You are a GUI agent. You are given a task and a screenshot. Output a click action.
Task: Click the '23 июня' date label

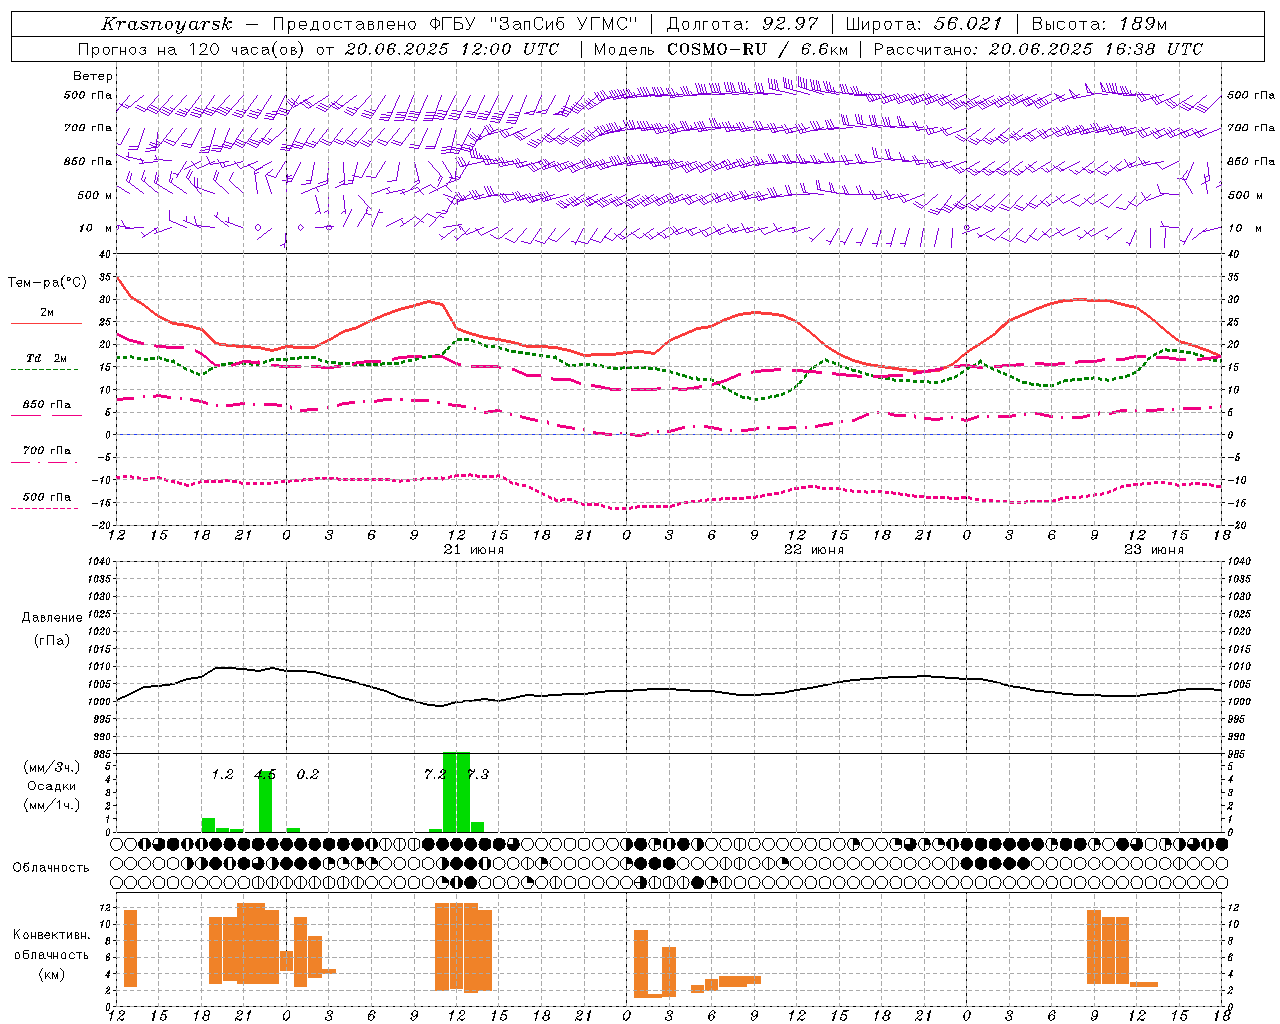click(x=1153, y=549)
